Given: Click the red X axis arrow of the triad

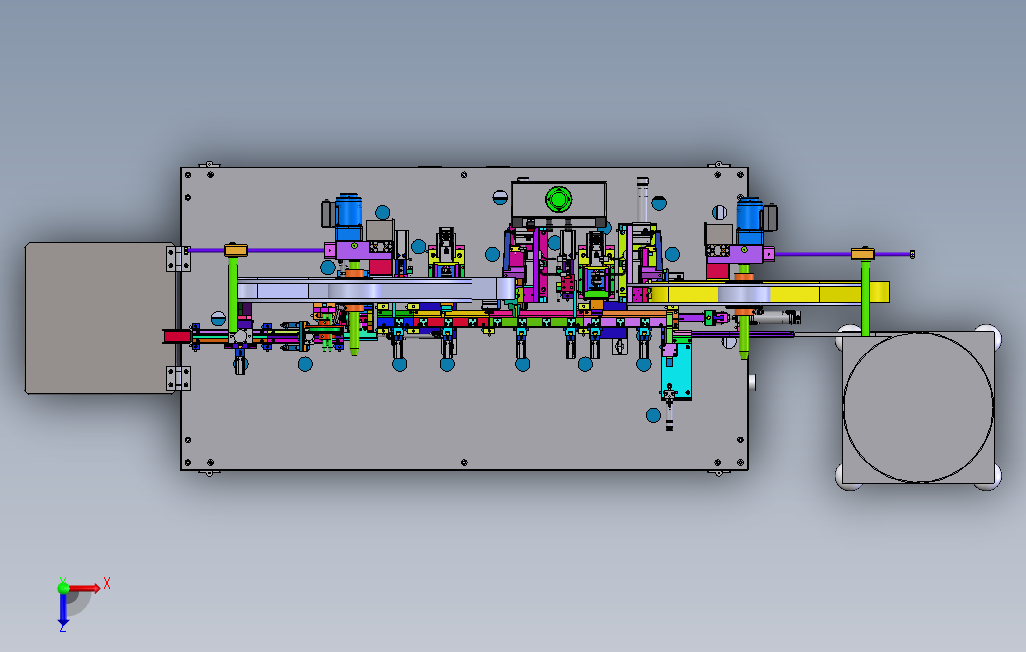Looking at the screenshot, I should click(85, 588).
